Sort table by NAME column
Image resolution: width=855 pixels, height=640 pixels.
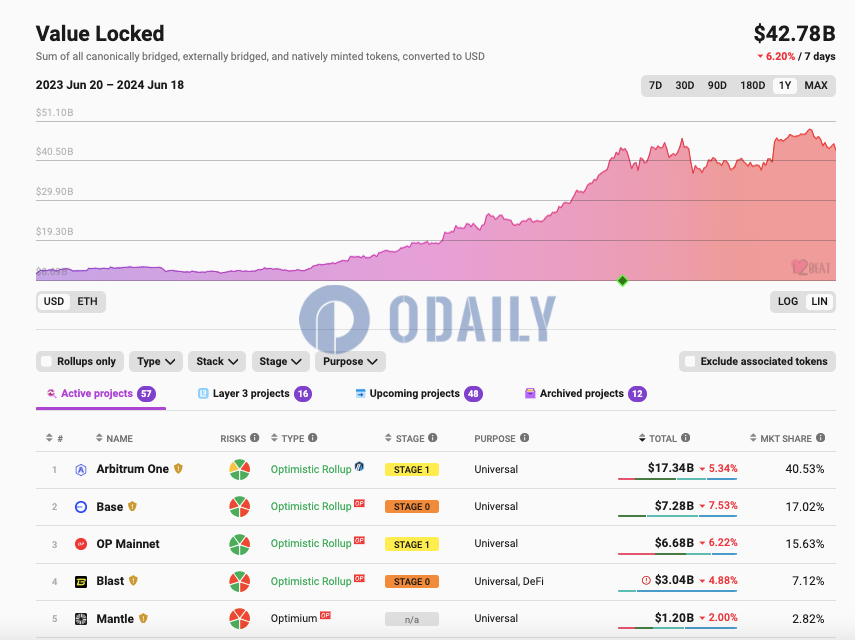pyautogui.click(x=115, y=438)
